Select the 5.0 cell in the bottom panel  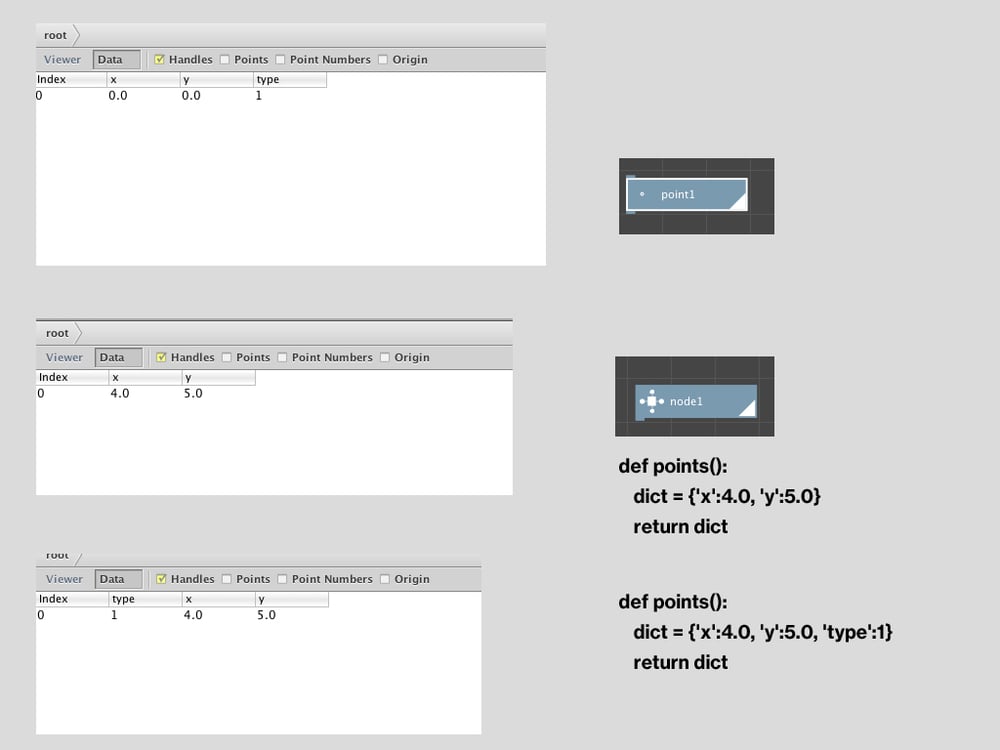[267, 615]
